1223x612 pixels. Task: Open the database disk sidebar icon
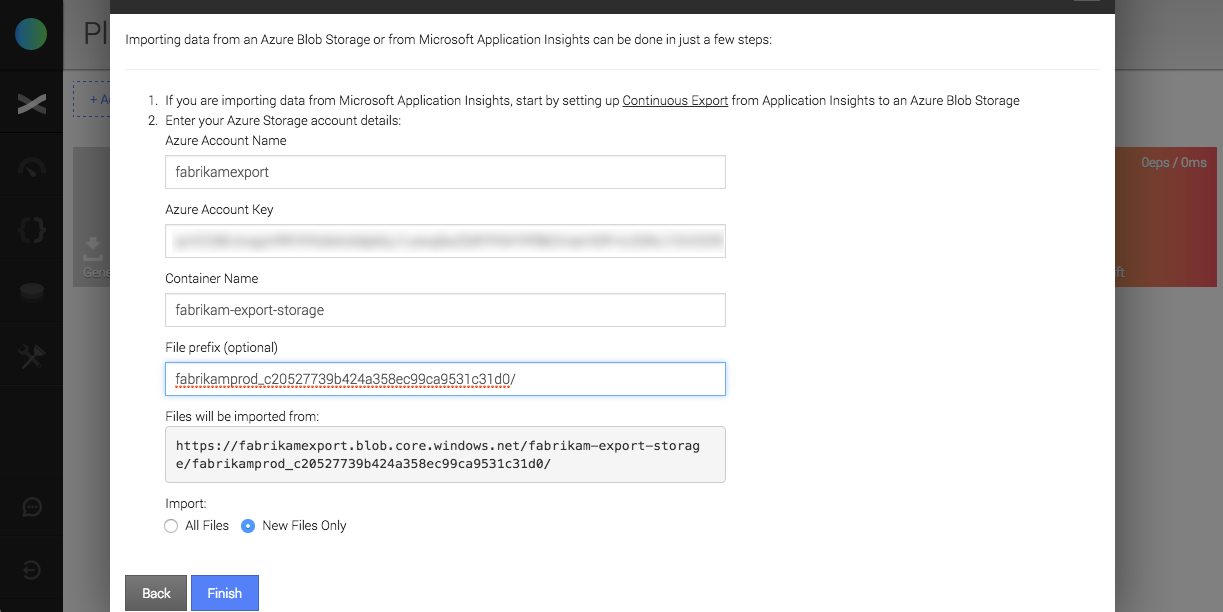pos(31,292)
